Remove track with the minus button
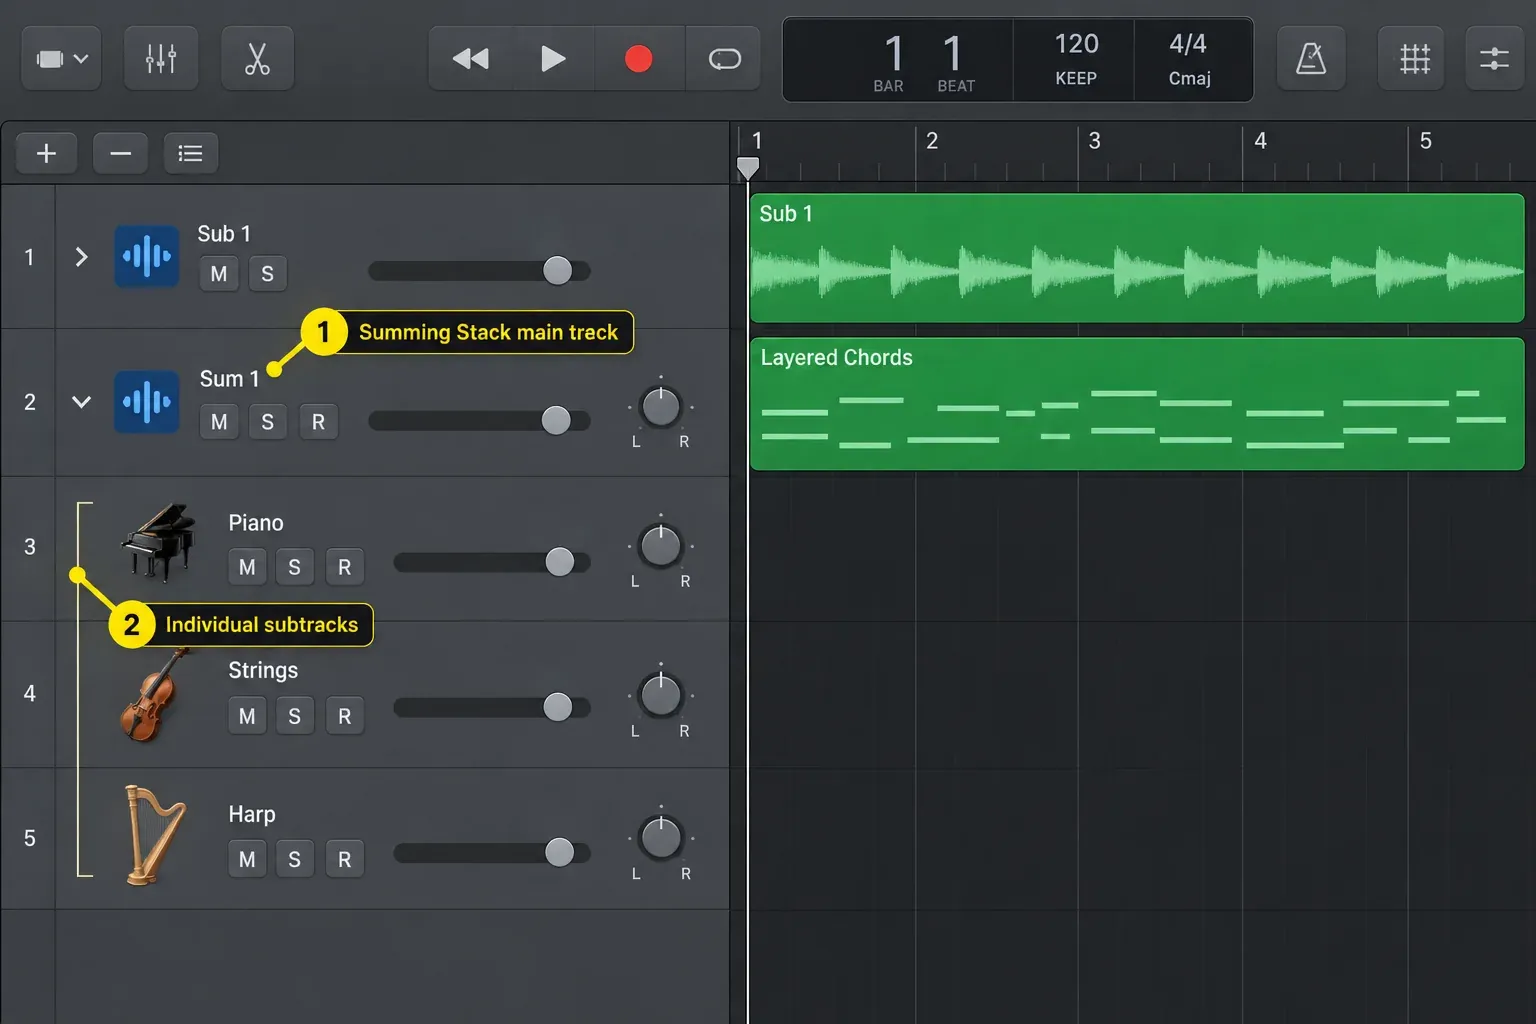 pyautogui.click(x=121, y=153)
